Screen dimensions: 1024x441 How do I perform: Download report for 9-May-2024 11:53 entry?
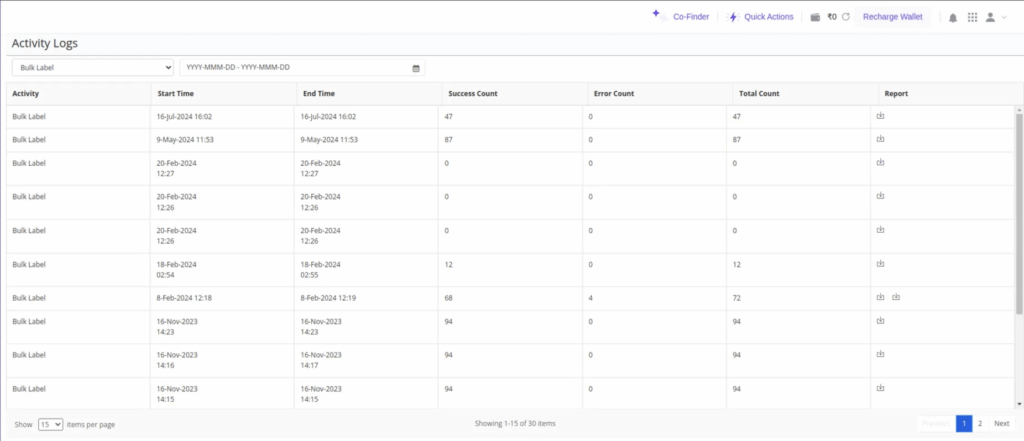881,139
